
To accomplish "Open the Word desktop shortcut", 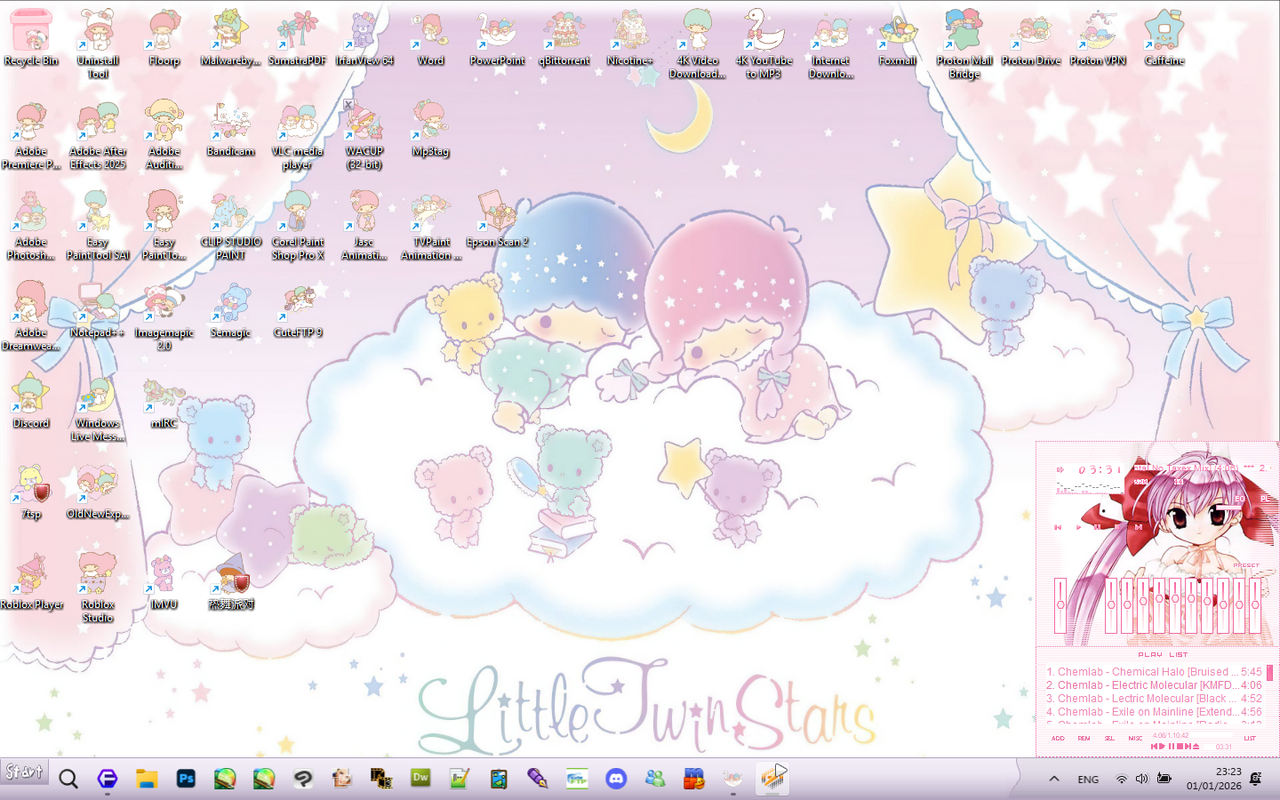I will point(430,38).
